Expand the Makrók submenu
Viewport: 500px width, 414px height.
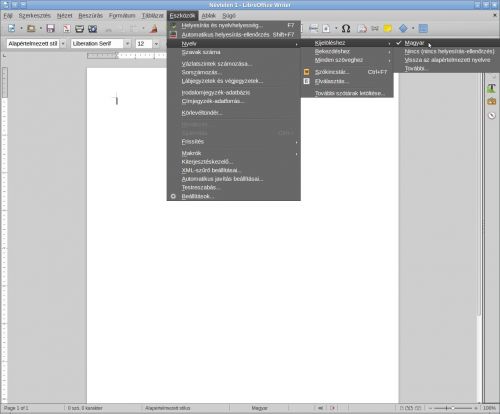point(234,153)
